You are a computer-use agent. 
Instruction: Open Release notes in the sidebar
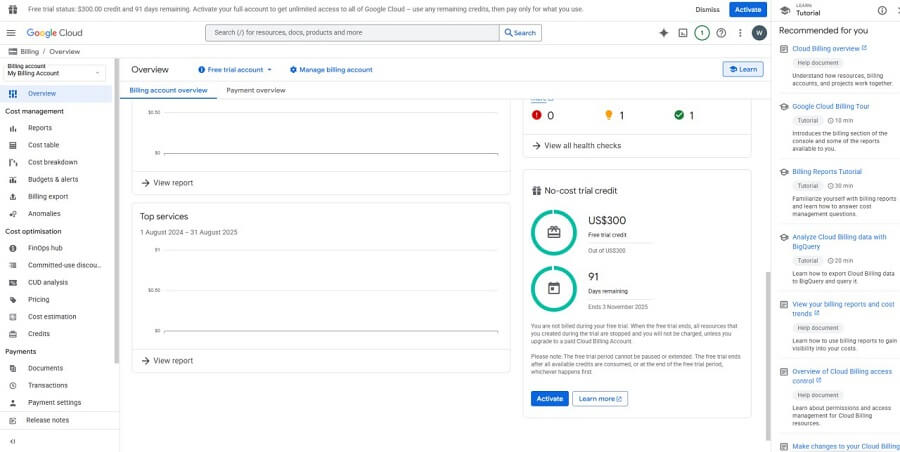tap(48, 420)
